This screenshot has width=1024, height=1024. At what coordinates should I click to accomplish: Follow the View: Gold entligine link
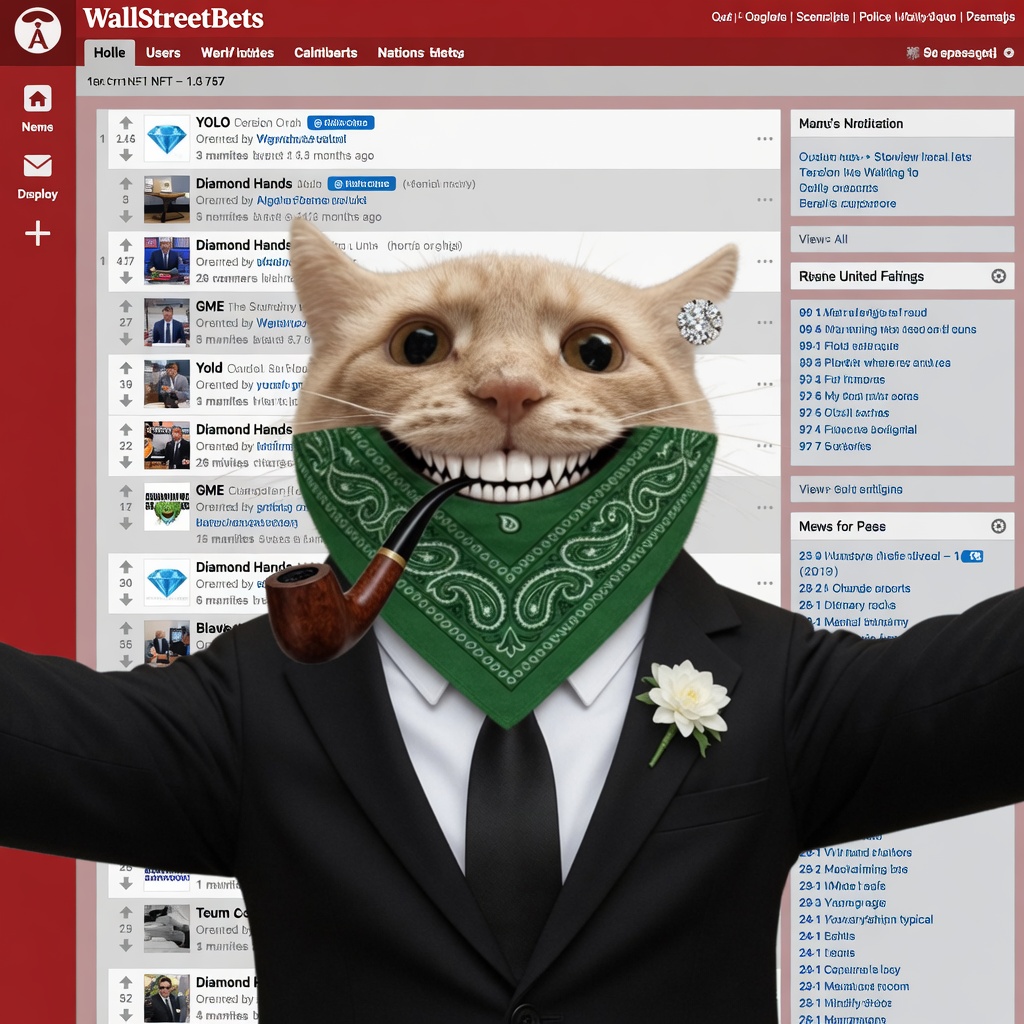[850, 489]
